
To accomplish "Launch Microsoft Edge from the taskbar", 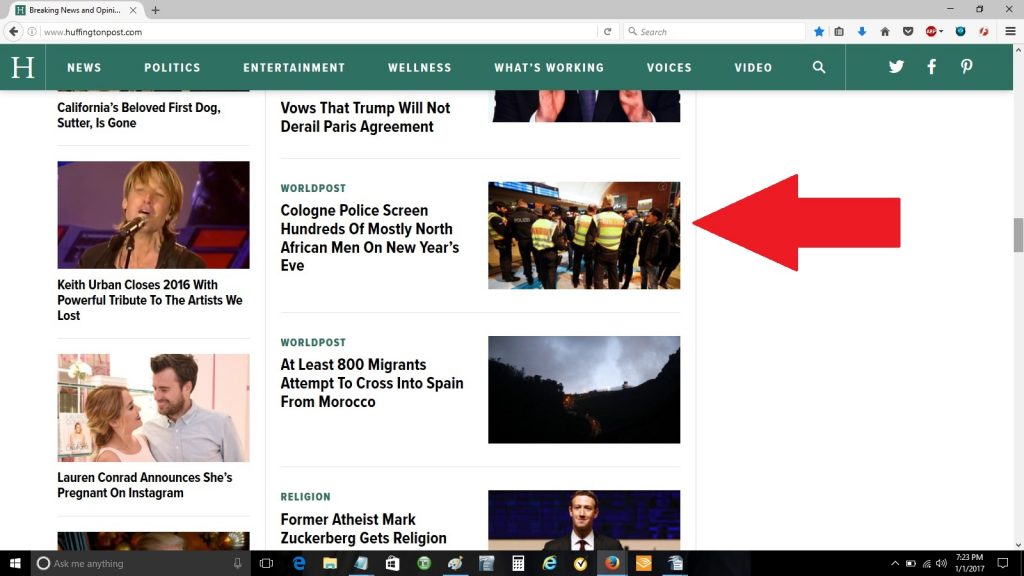I will (298, 563).
